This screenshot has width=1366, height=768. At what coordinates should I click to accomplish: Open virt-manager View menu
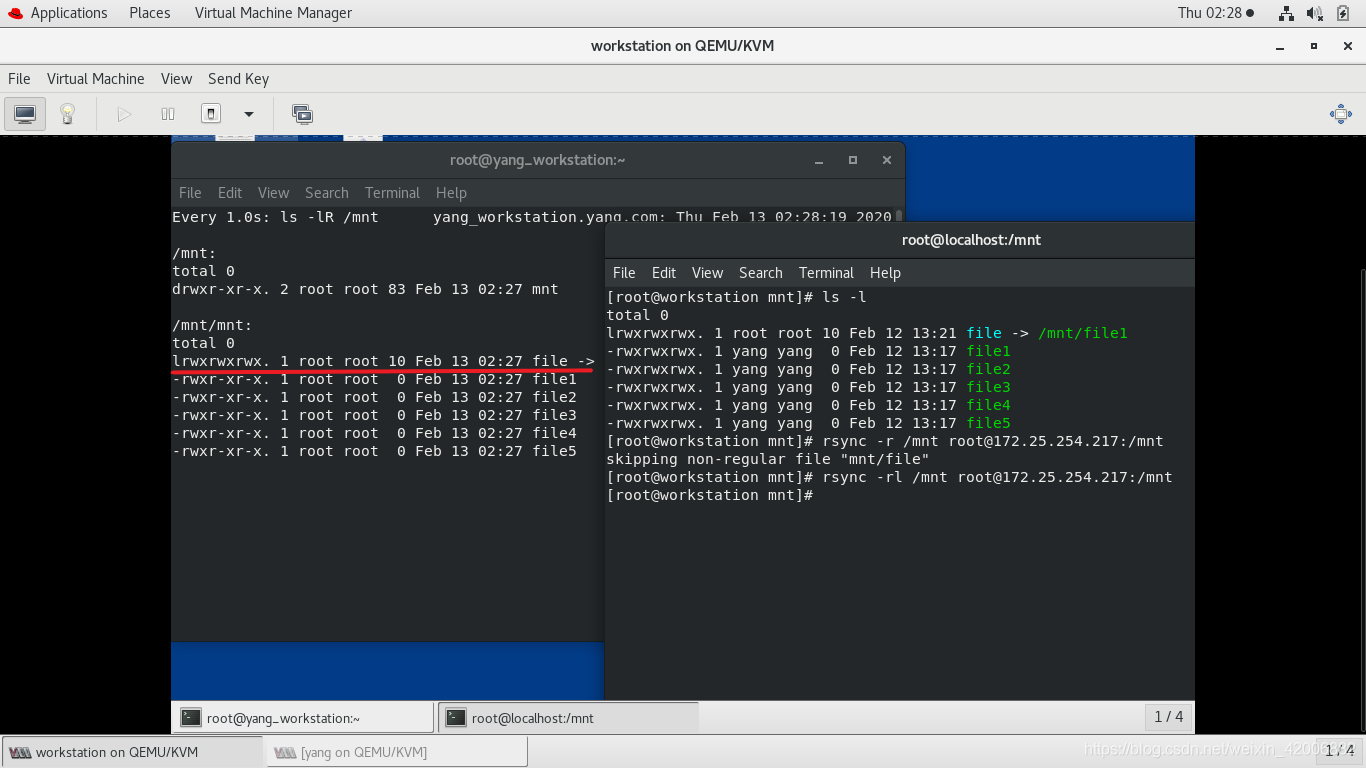[x=176, y=79]
